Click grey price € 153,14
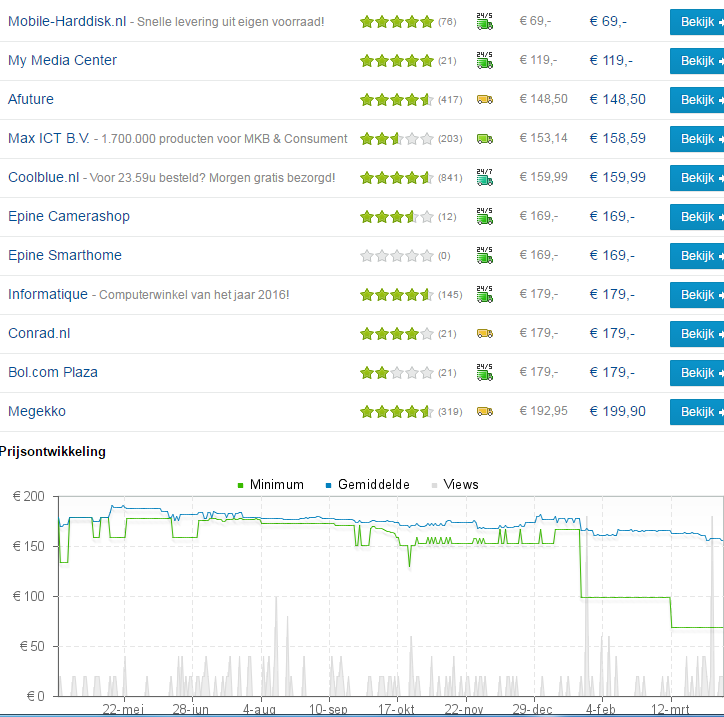Image resolution: width=724 pixels, height=717 pixels. pos(543,138)
